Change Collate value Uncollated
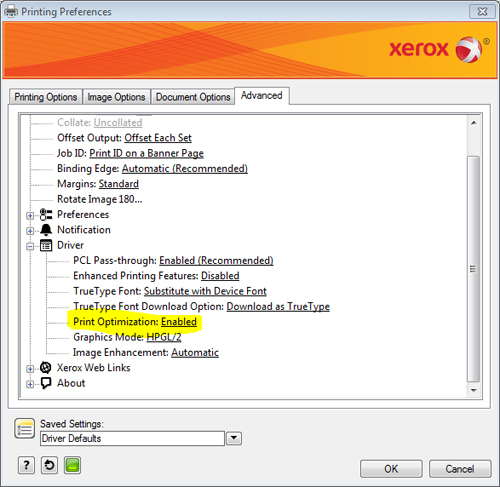 (118, 123)
